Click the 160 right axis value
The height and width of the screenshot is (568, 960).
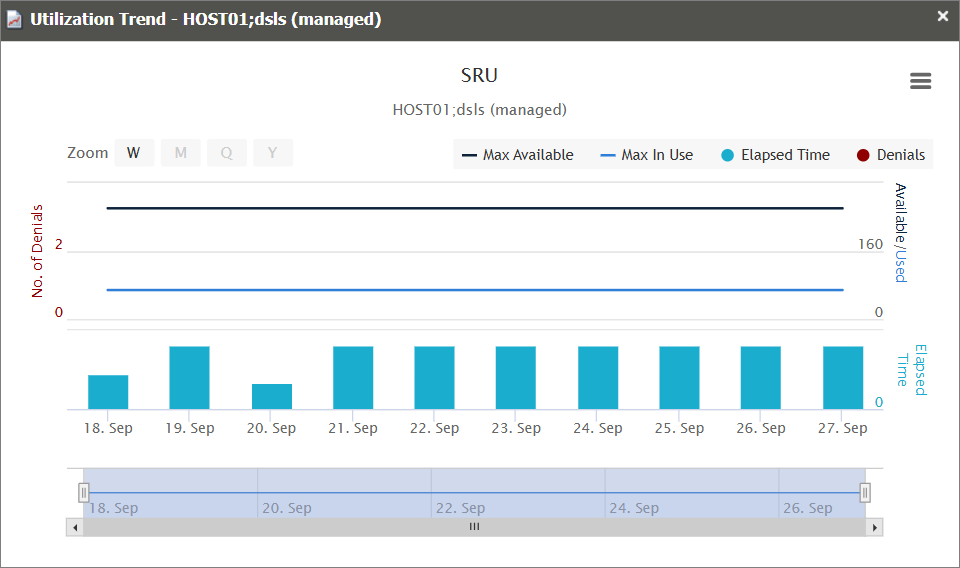point(870,244)
